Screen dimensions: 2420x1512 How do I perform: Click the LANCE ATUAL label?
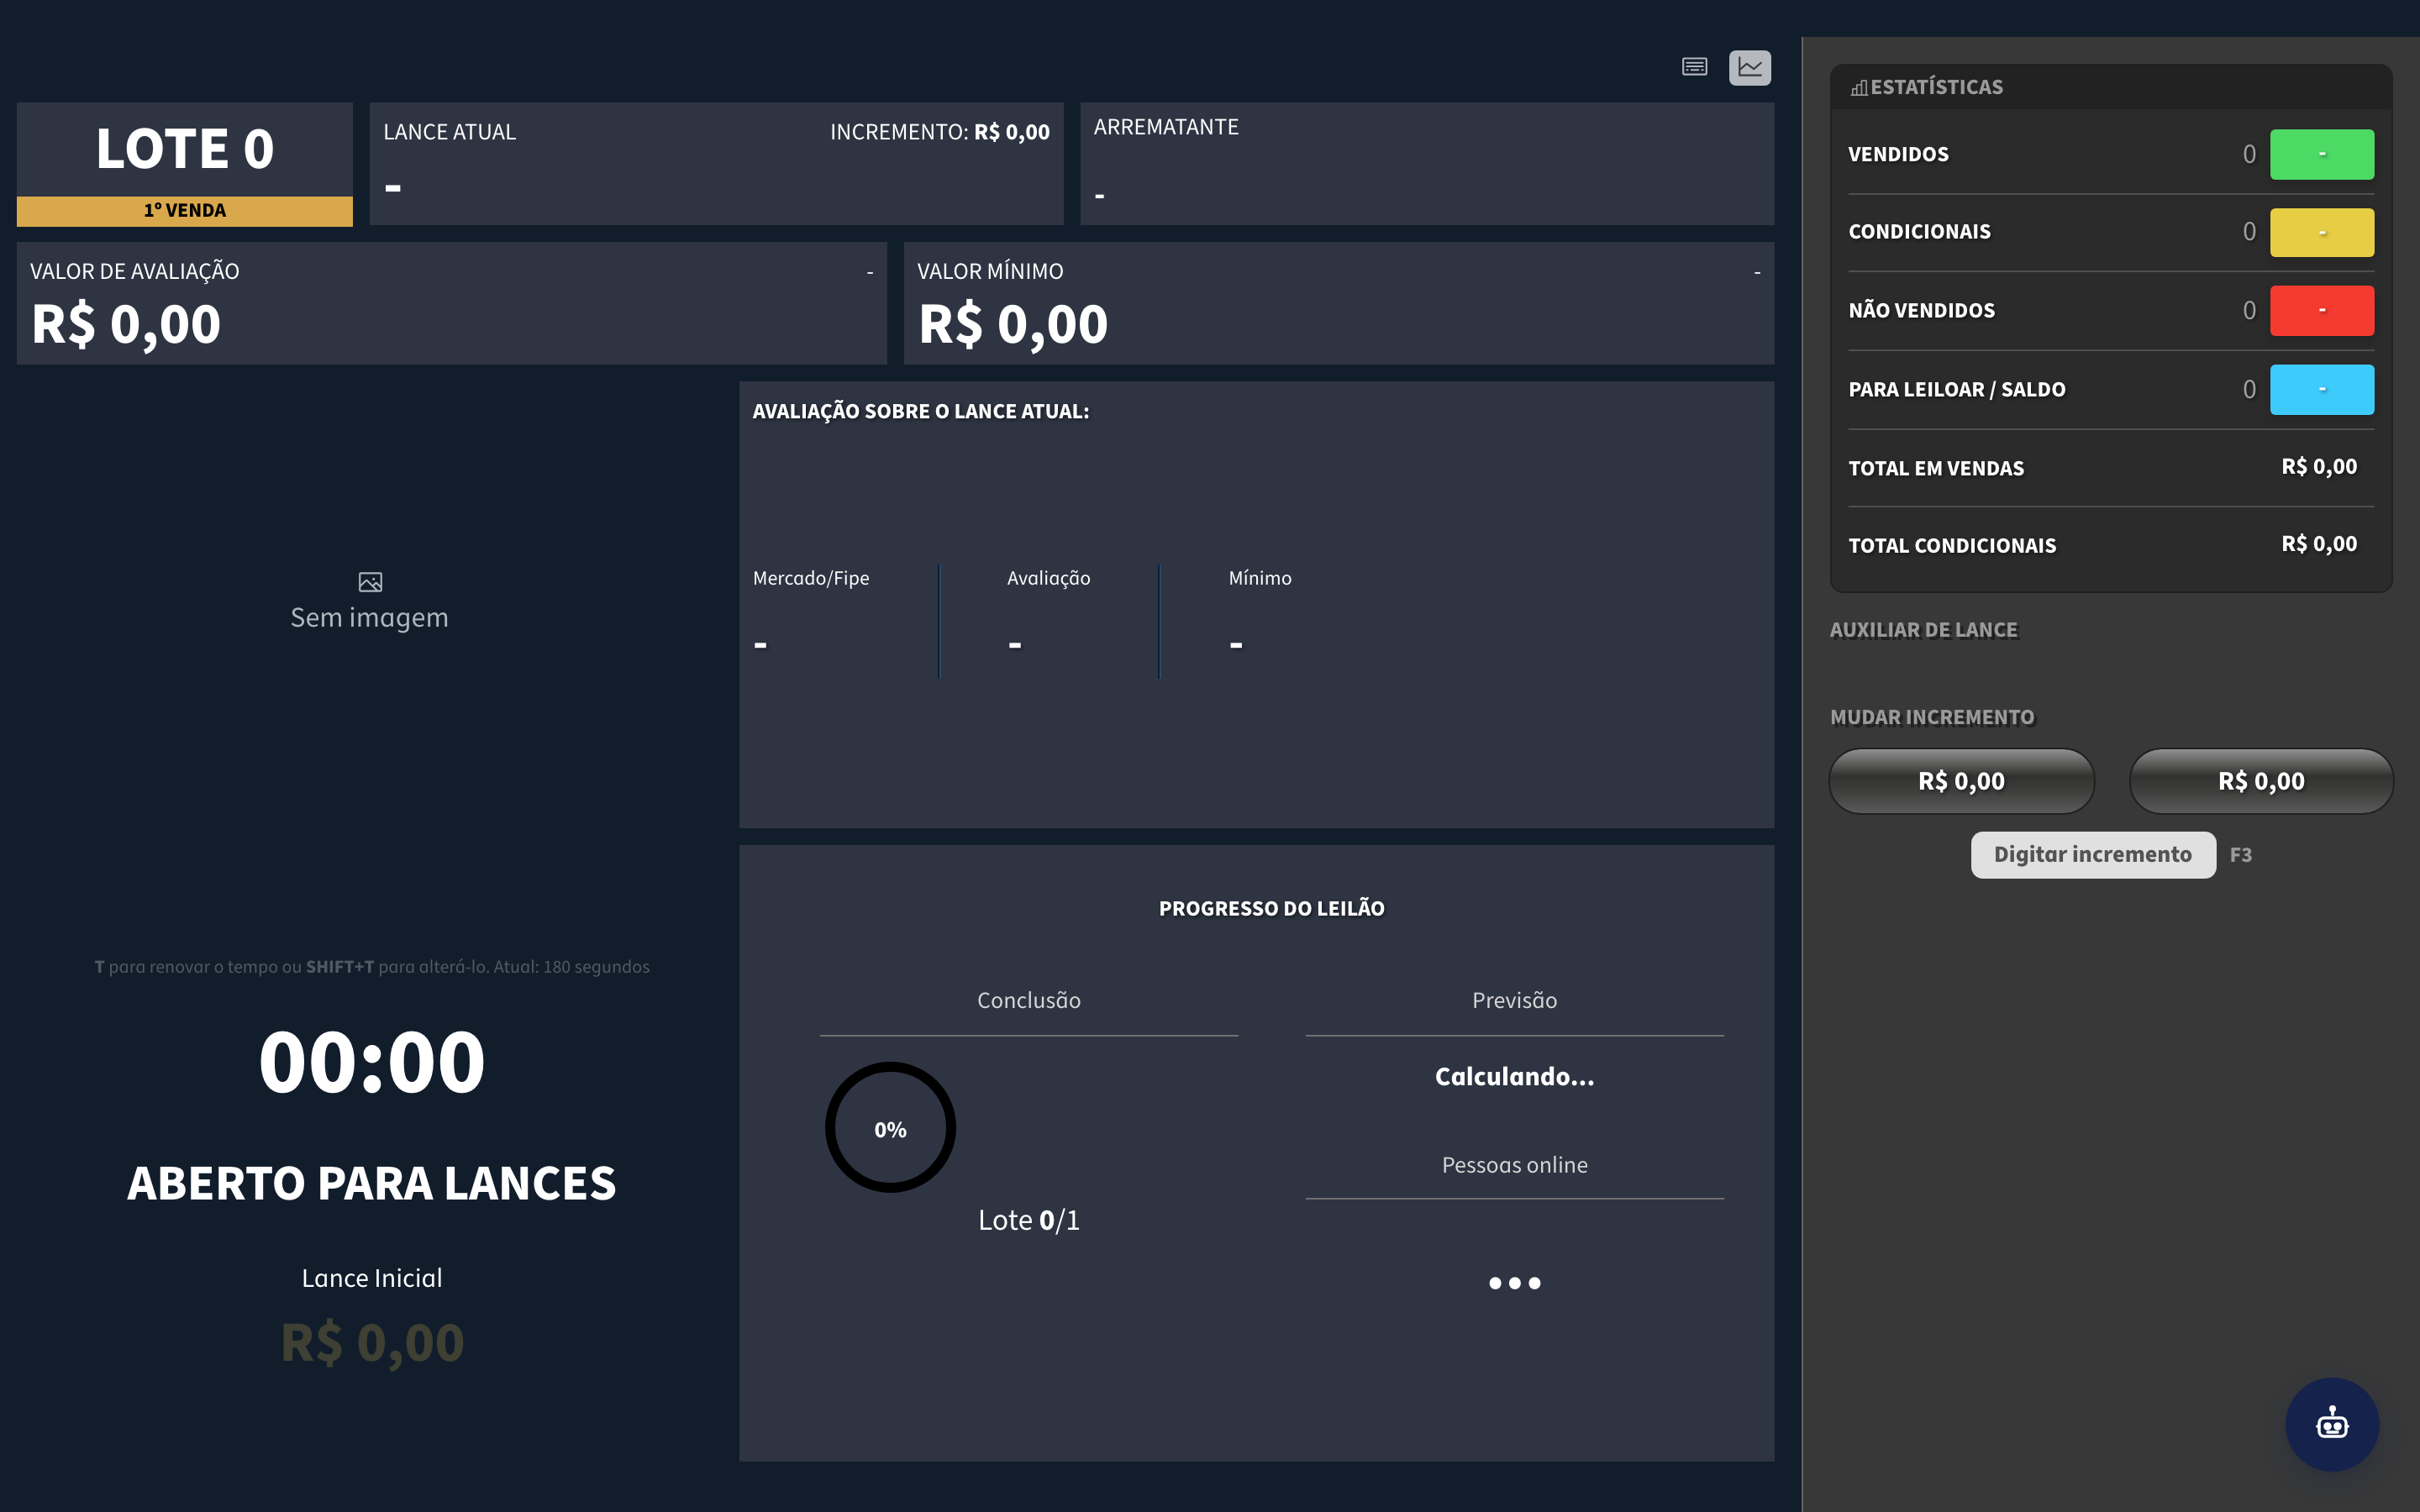[x=450, y=132]
